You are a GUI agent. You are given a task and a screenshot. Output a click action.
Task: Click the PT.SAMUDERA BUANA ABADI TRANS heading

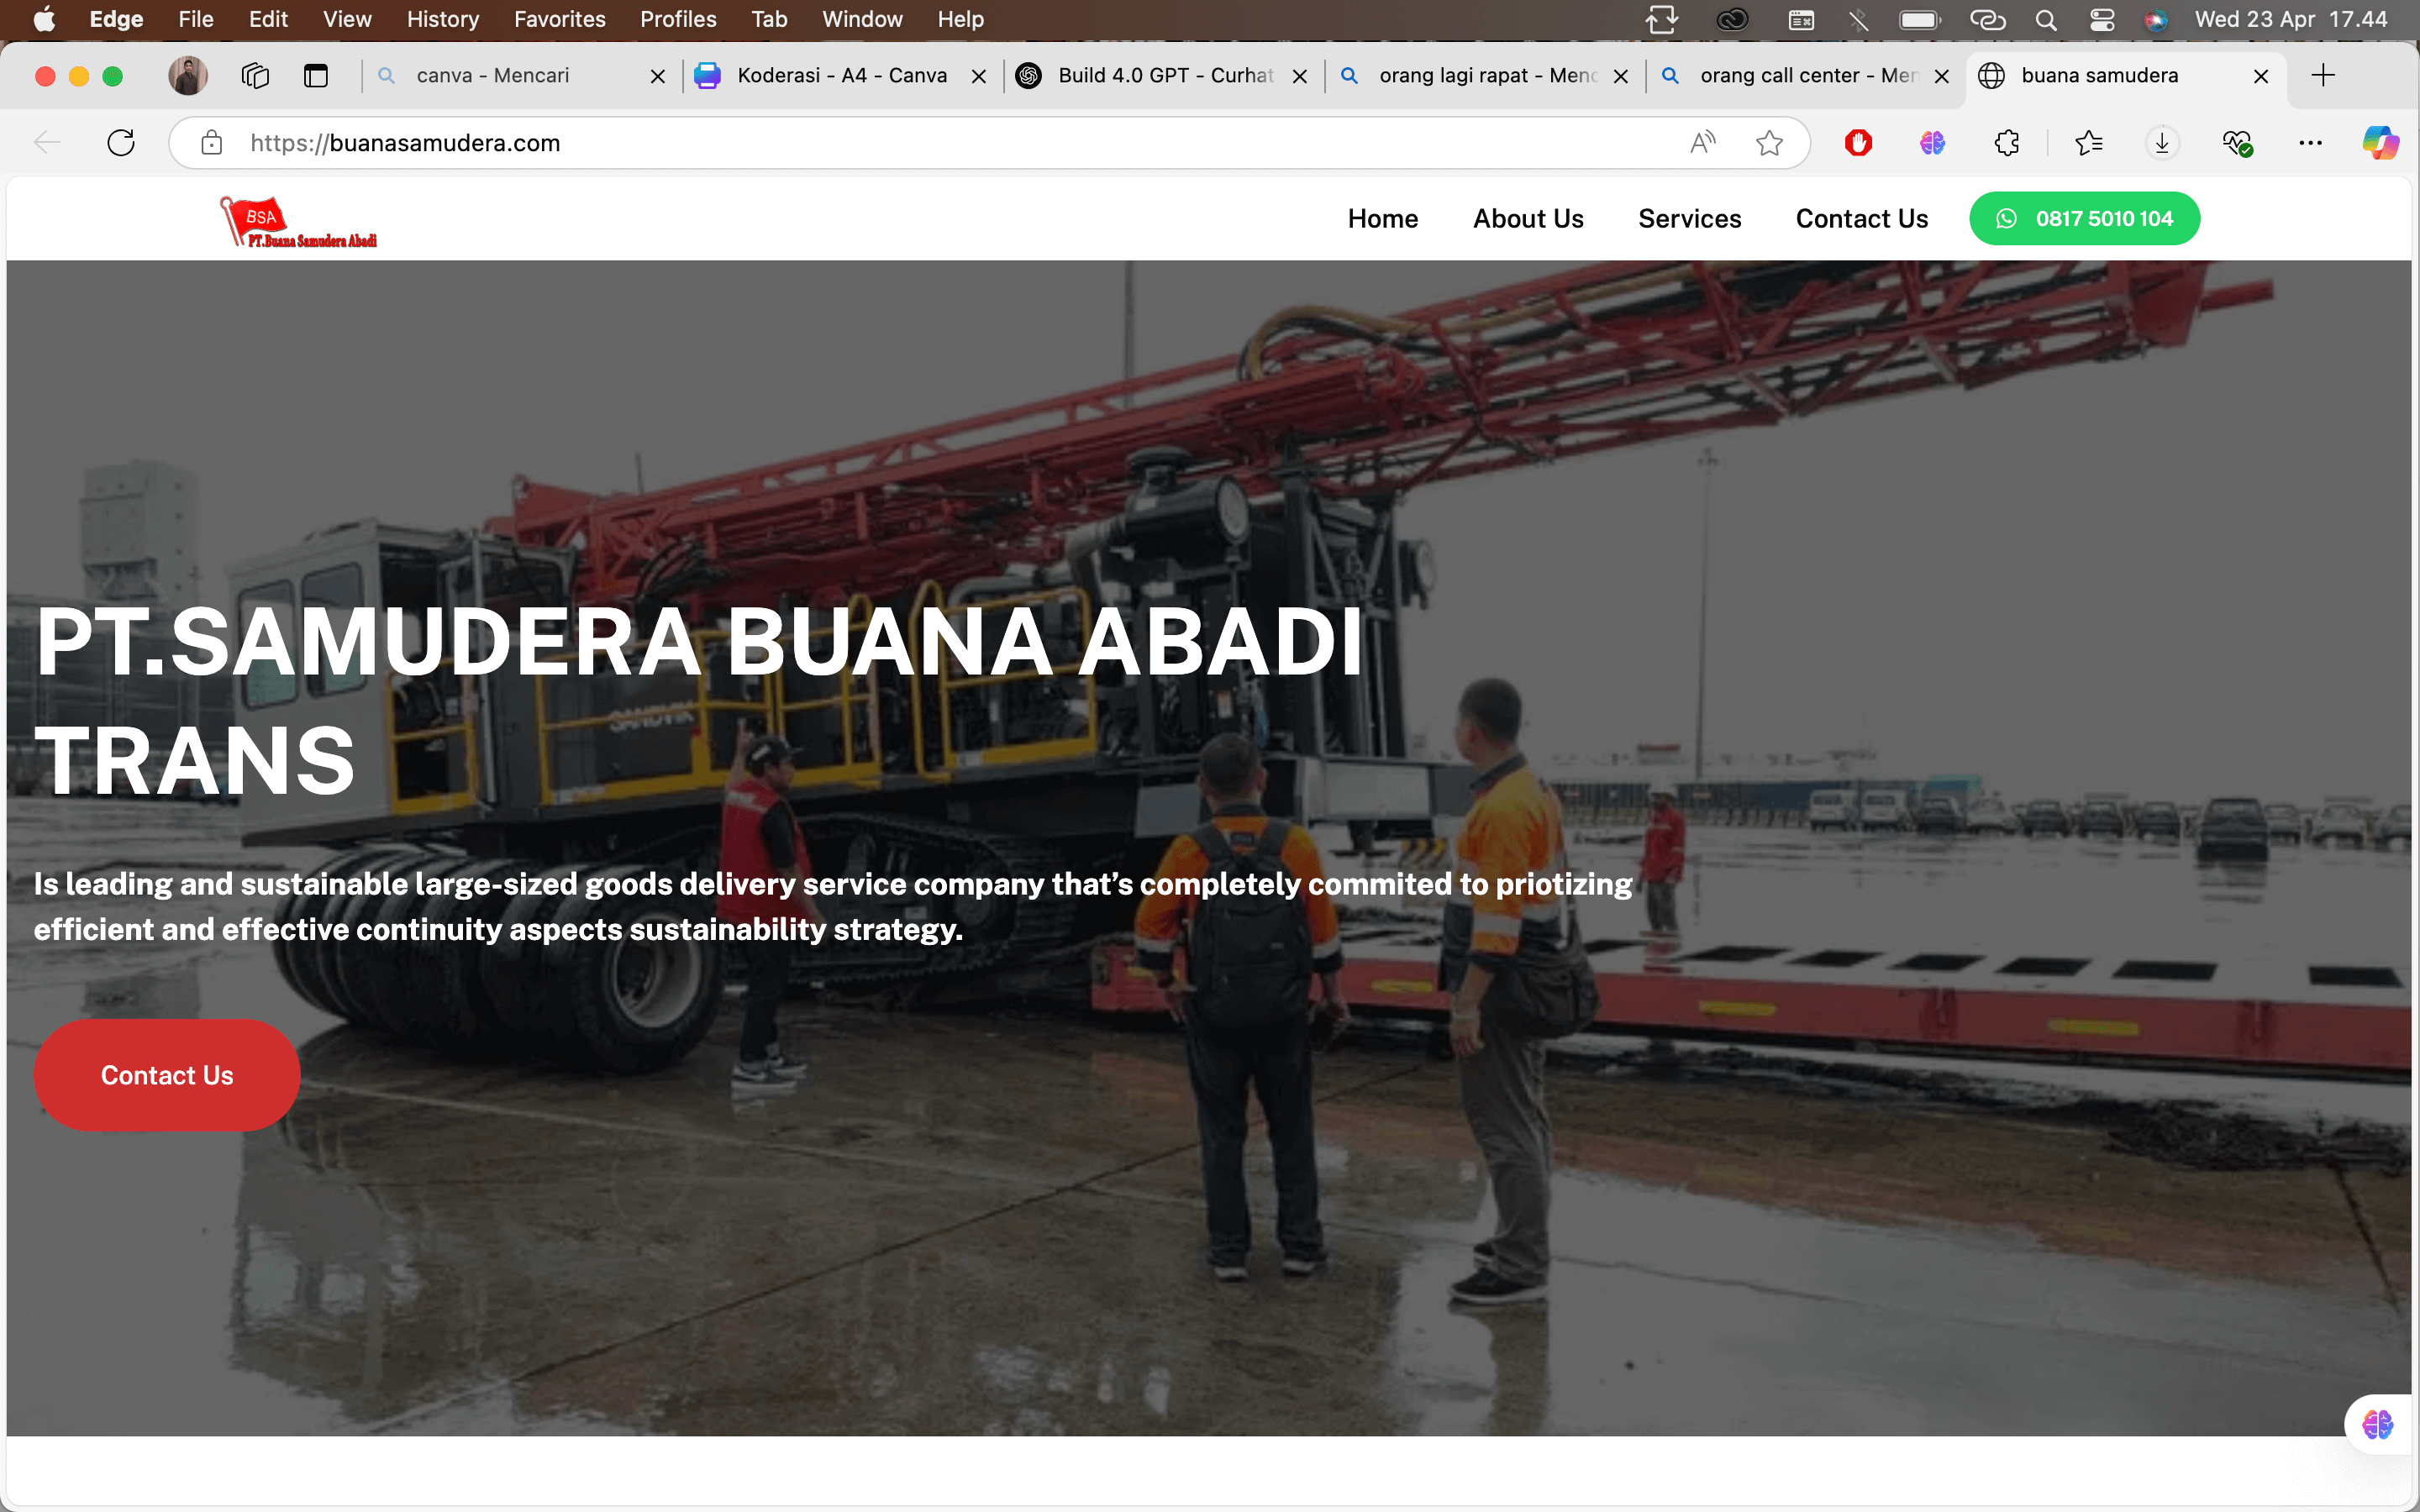[x=700, y=700]
